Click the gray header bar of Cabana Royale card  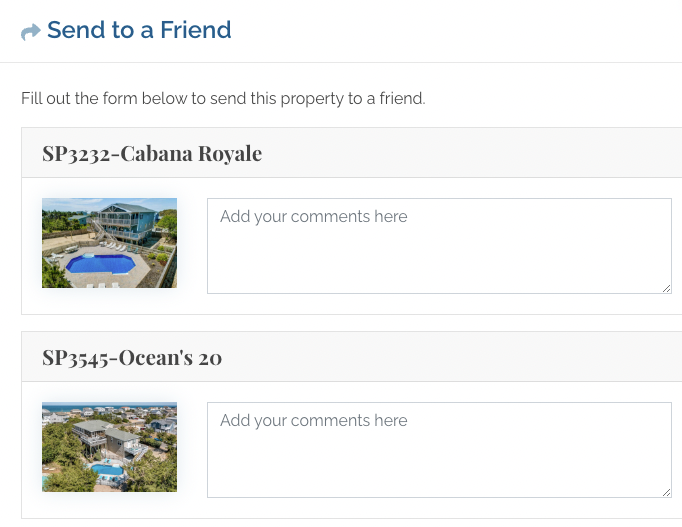tap(351, 153)
